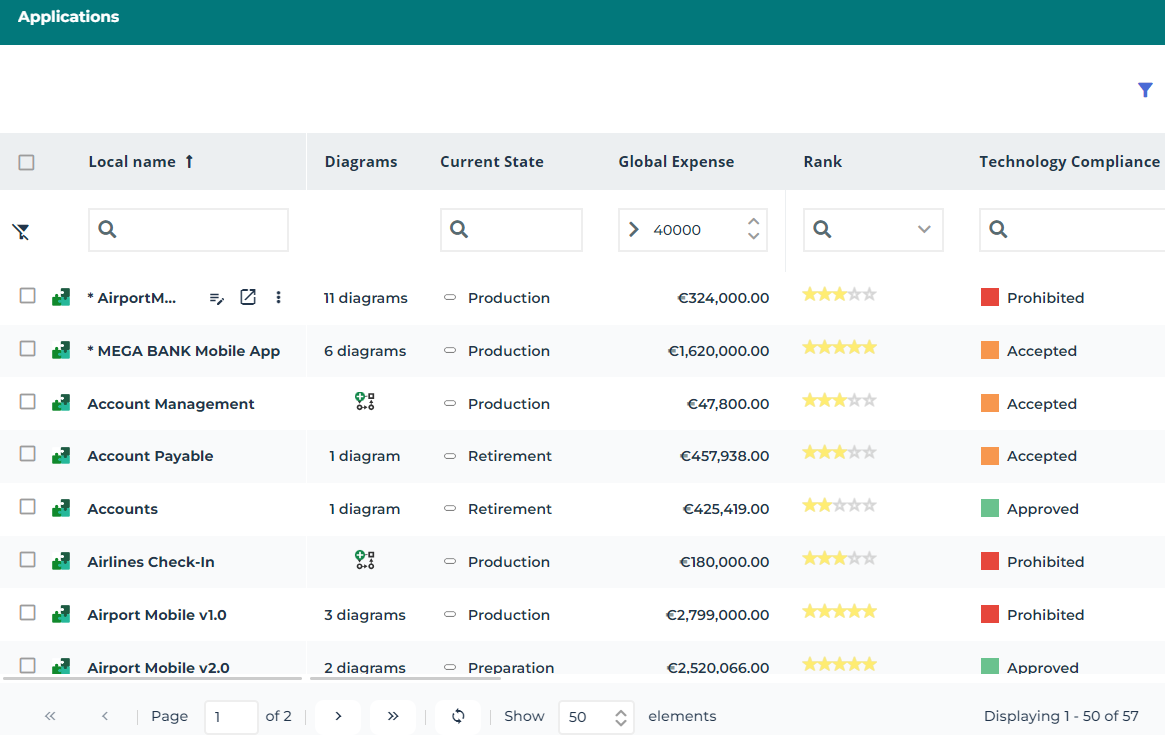Expand the Rank filter dropdown
The image size is (1165, 735).
[x=924, y=230]
